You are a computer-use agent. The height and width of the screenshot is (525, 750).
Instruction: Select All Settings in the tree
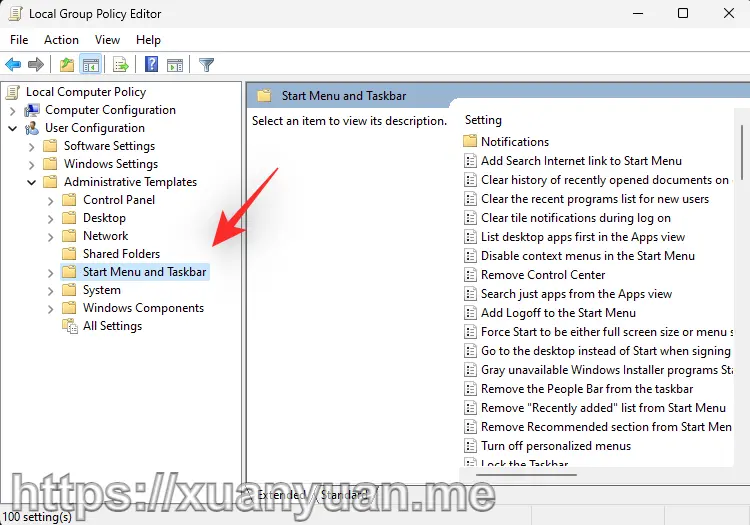click(112, 326)
